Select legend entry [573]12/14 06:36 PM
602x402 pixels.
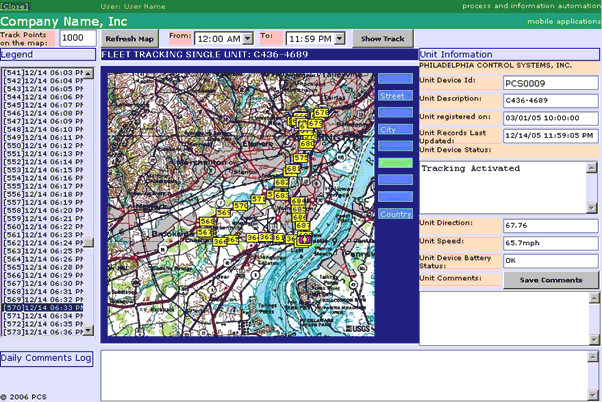tap(43, 332)
